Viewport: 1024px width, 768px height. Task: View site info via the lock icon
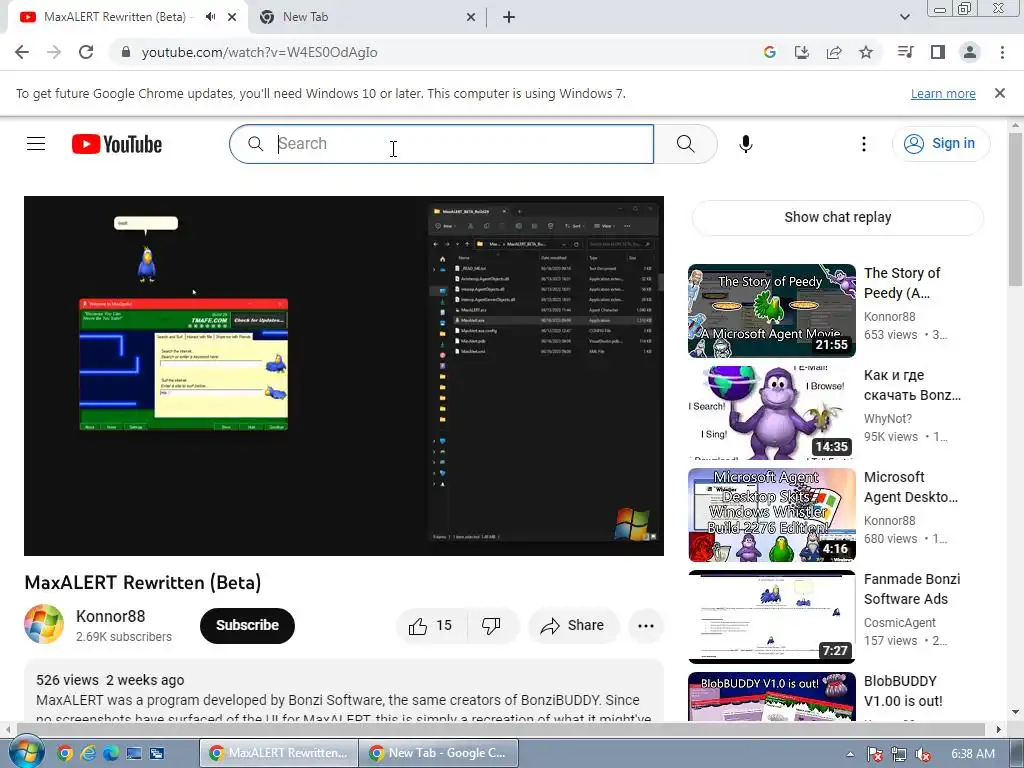coord(126,52)
